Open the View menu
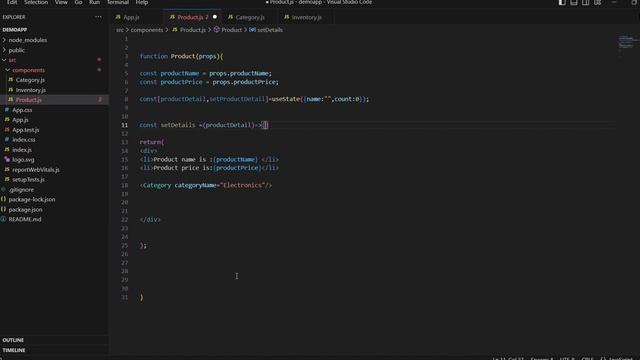The height and width of the screenshot is (360, 640). click(x=61, y=2)
